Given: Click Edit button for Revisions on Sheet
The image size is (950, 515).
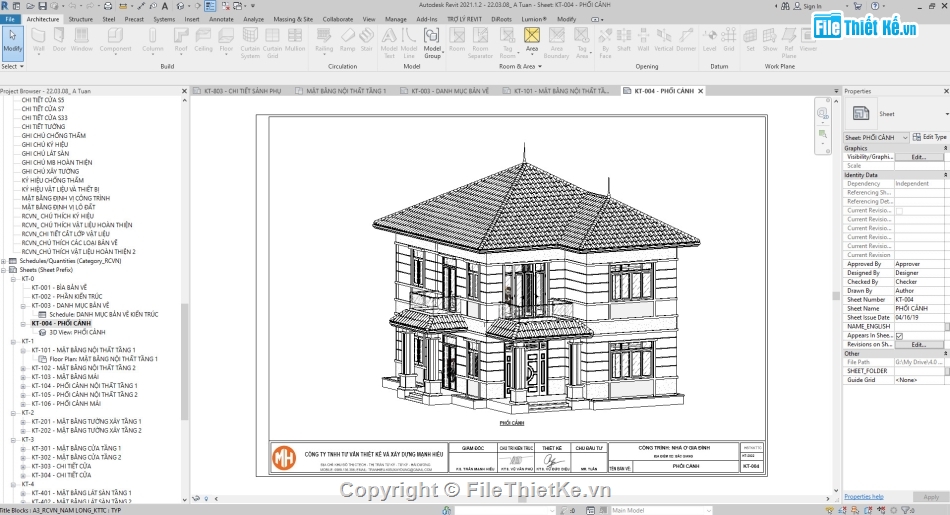Looking at the screenshot, I should [x=918, y=344].
